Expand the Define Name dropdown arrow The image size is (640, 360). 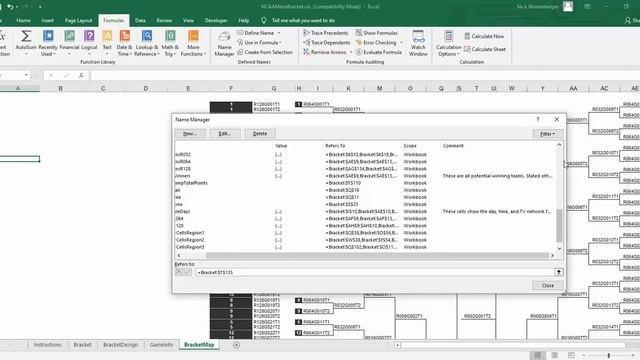pos(279,33)
